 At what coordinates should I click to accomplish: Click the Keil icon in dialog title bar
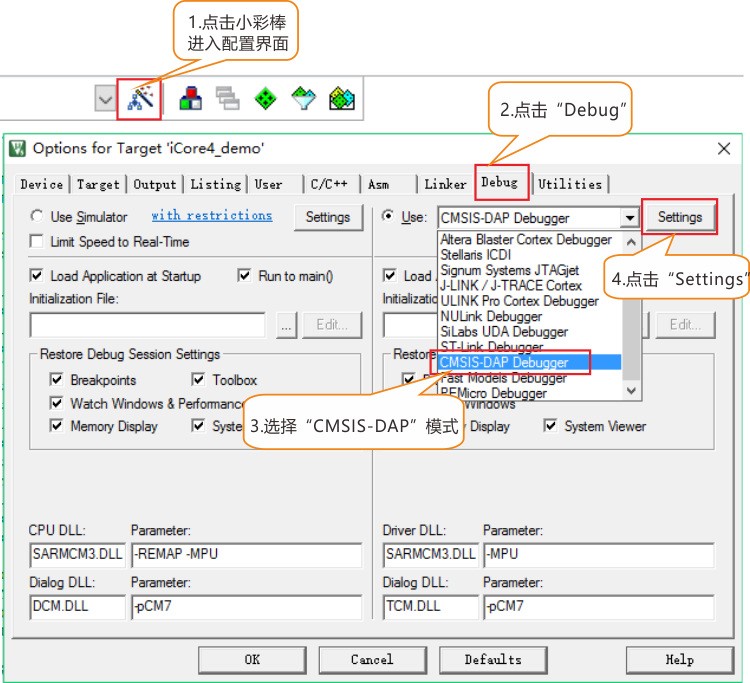pyautogui.click(x=18, y=148)
